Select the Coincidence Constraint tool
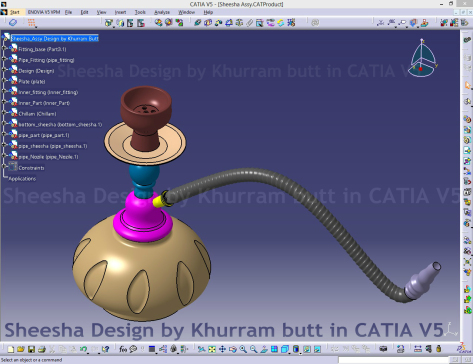This screenshot has height=364, width=473. (x=198, y=23)
